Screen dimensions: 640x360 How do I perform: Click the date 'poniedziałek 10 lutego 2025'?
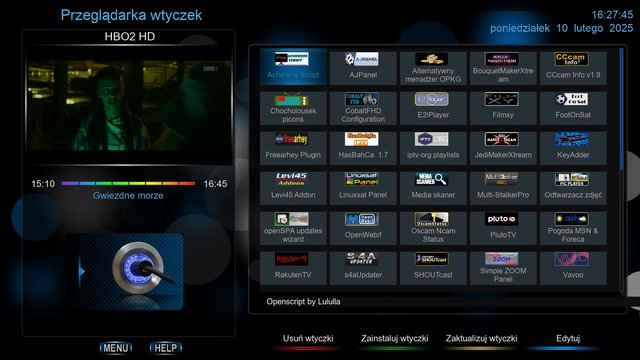[x=562, y=28]
